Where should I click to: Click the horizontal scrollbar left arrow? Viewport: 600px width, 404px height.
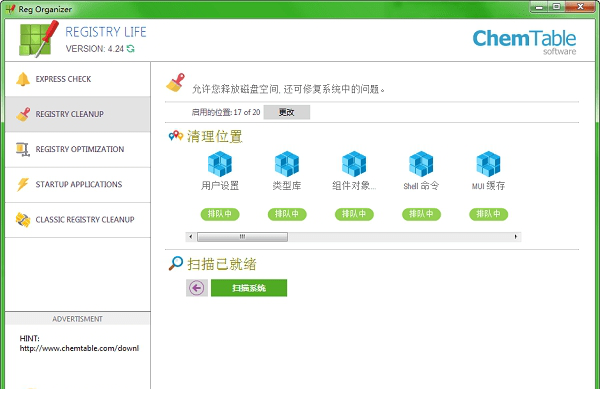coord(191,237)
